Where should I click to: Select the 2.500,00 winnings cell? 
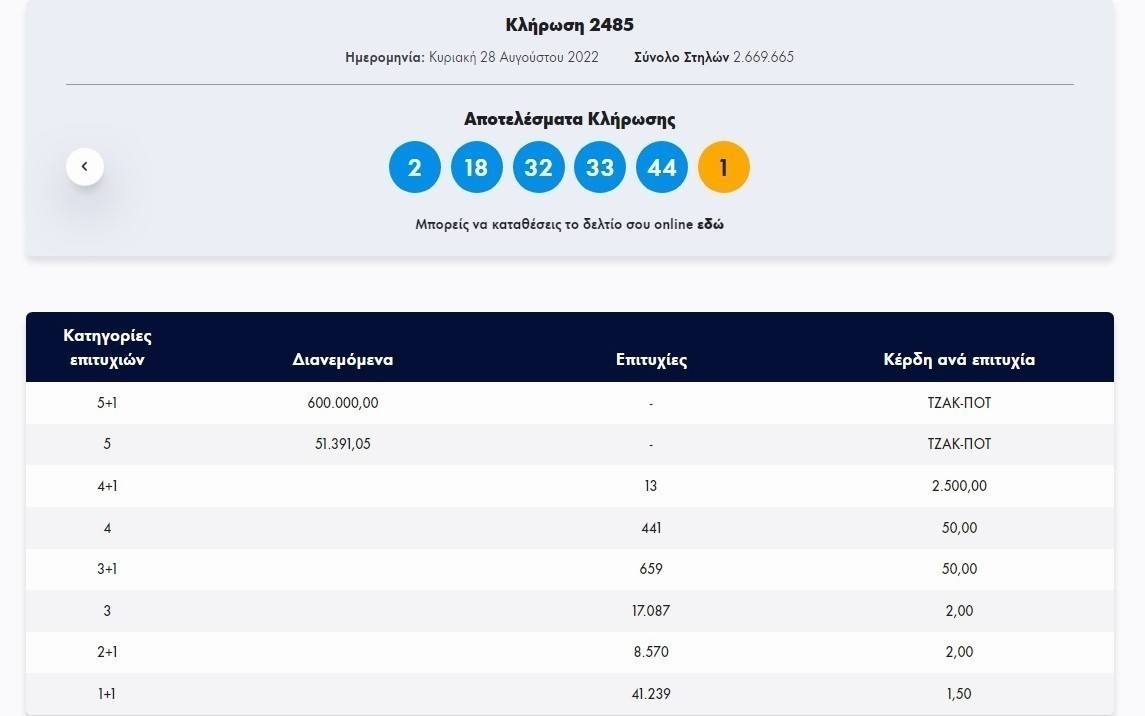tap(958, 486)
